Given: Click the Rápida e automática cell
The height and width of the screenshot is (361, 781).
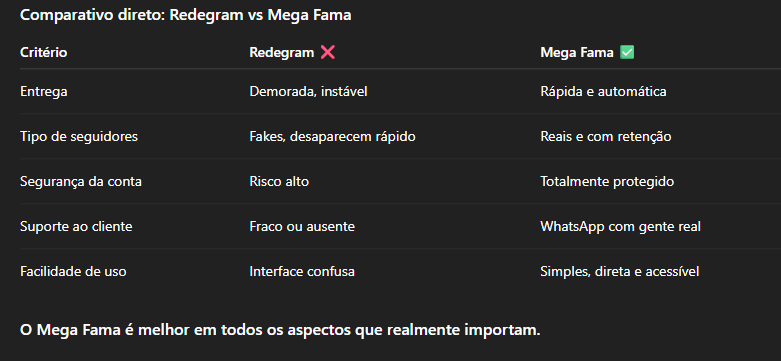Looking at the screenshot, I should (603, 92).
